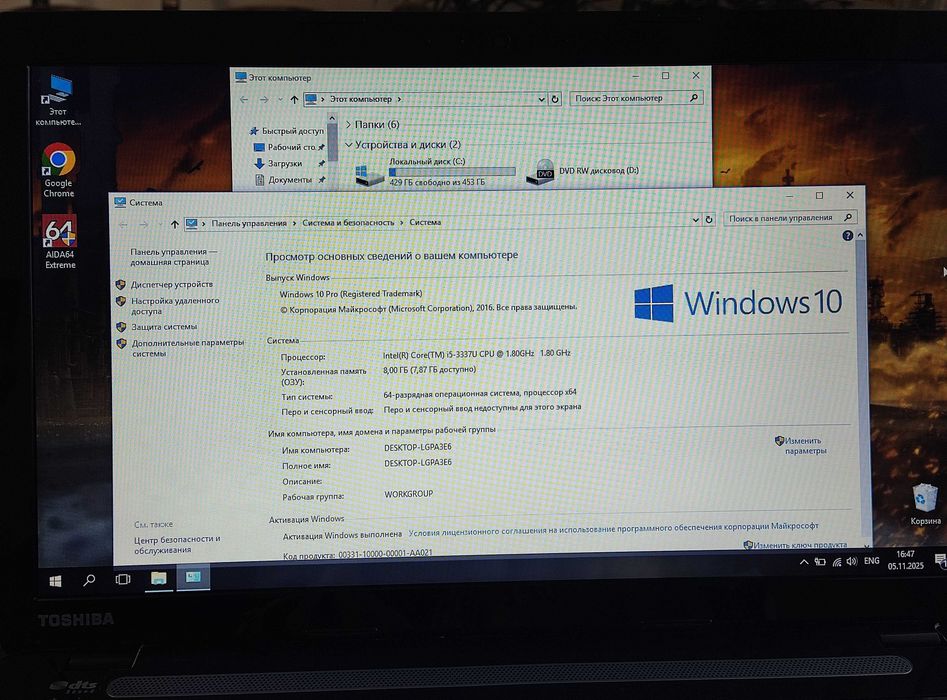Open the volume speaker tray icon

[852, 561]
